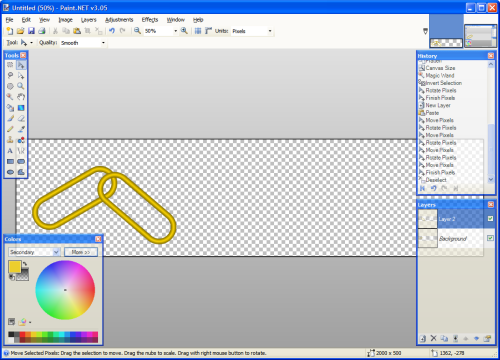
Task: Toggle the pixel grid icon
Action: [198, 31]
